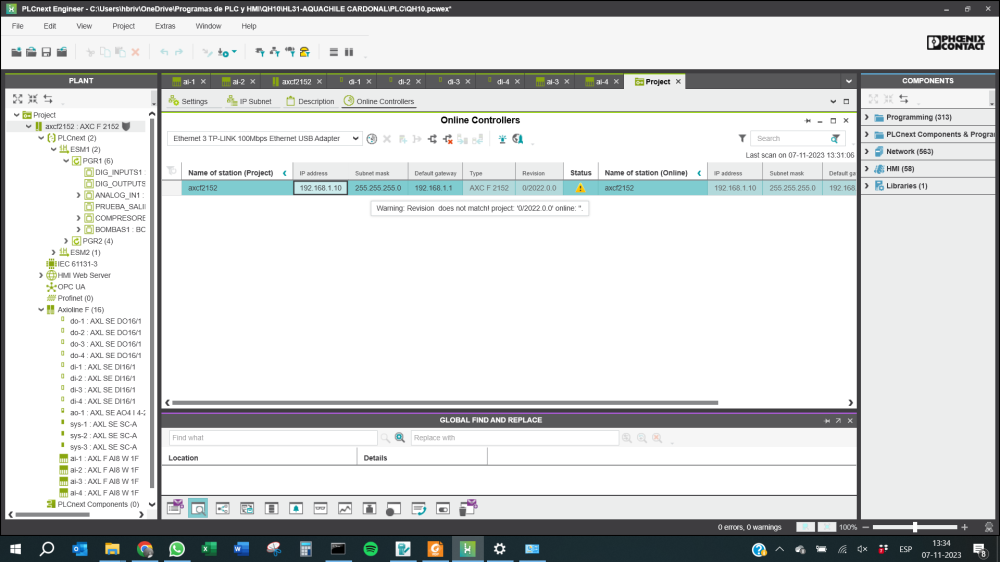Expand the Programming (313) components section
The image size is (1000, 562).
pyautogui.click(x=867, y=117)
